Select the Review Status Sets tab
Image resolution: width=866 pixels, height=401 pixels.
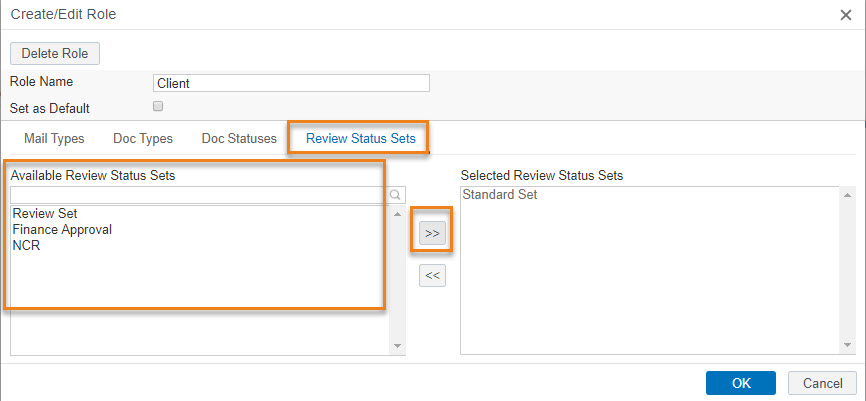[x=361, y=139]
